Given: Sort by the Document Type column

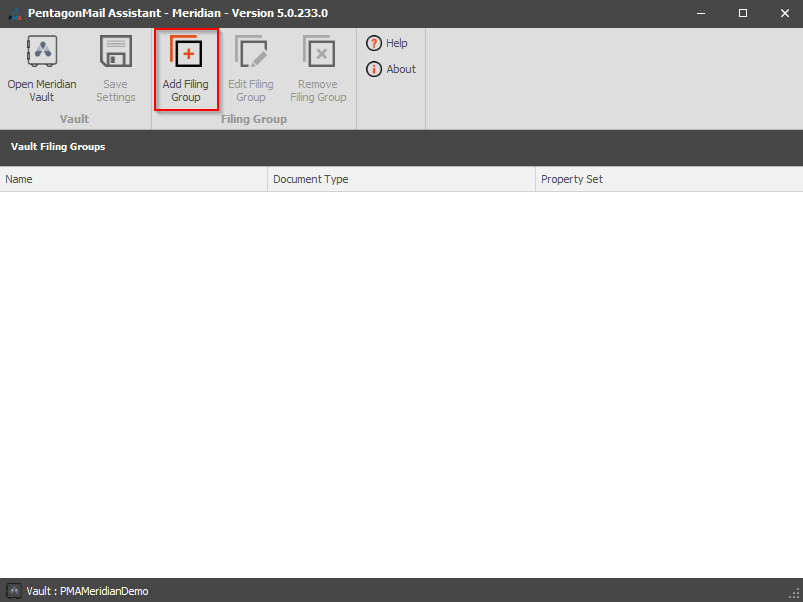Looking at the screenshot, I should point(402,179).
